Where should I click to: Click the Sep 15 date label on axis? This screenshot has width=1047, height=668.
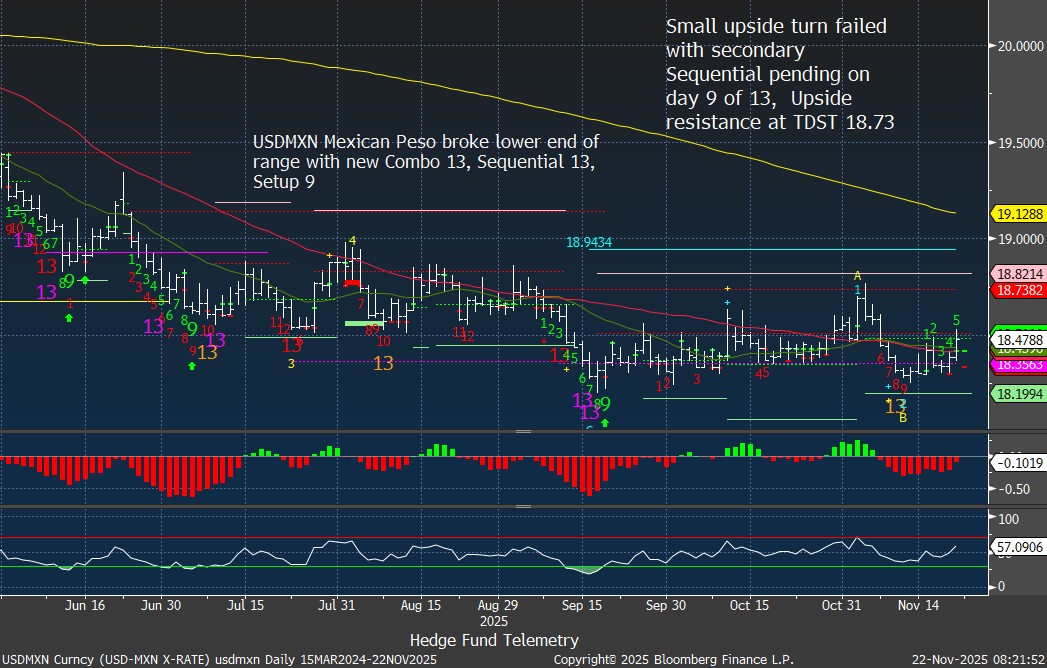coord(582,606)
